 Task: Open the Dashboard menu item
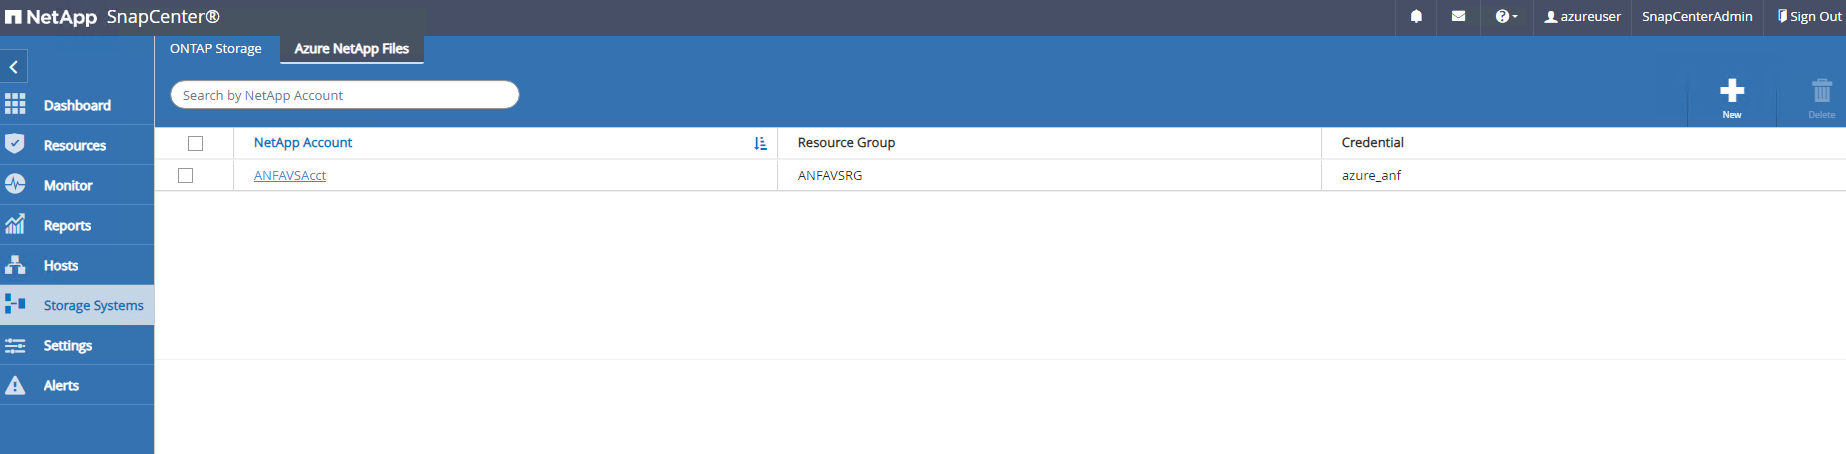pyautogui.click(x=77, y=105)
